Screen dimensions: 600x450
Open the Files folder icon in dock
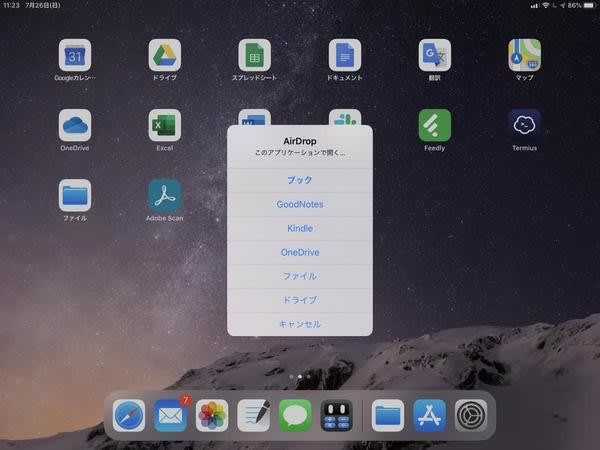(x=388, y=416)
